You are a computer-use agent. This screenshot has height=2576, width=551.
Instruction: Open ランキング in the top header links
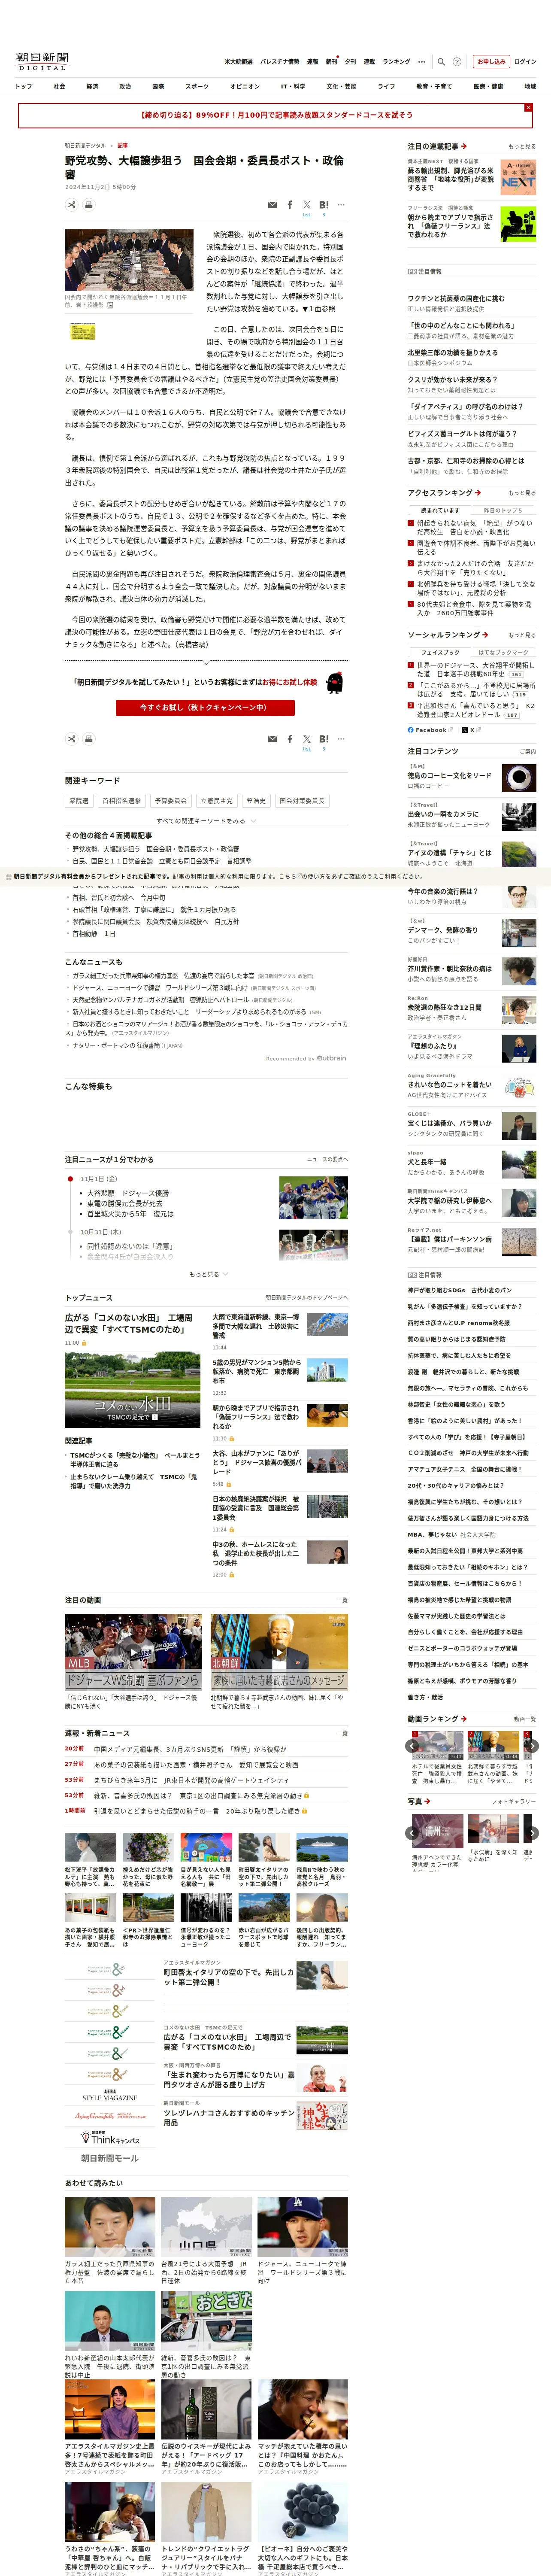[x=396, y=62]
